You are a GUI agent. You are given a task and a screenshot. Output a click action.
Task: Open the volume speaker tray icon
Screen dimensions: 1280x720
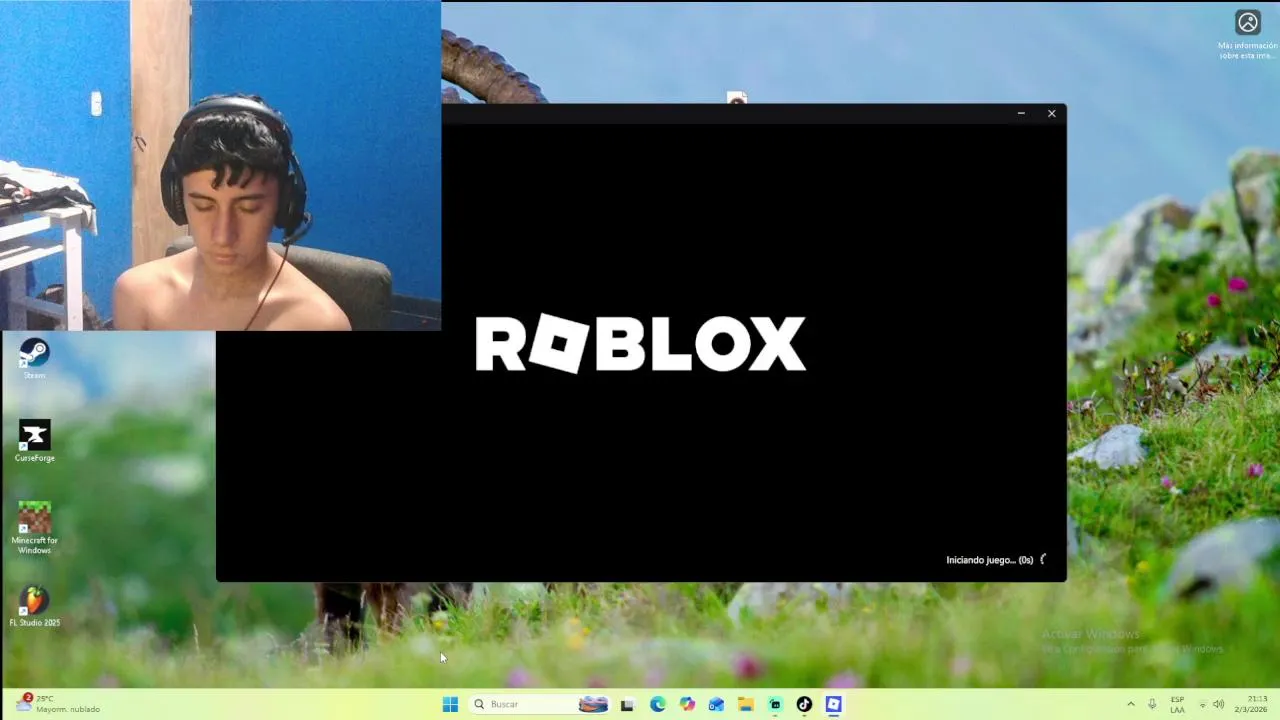(x=1218, y=704)
